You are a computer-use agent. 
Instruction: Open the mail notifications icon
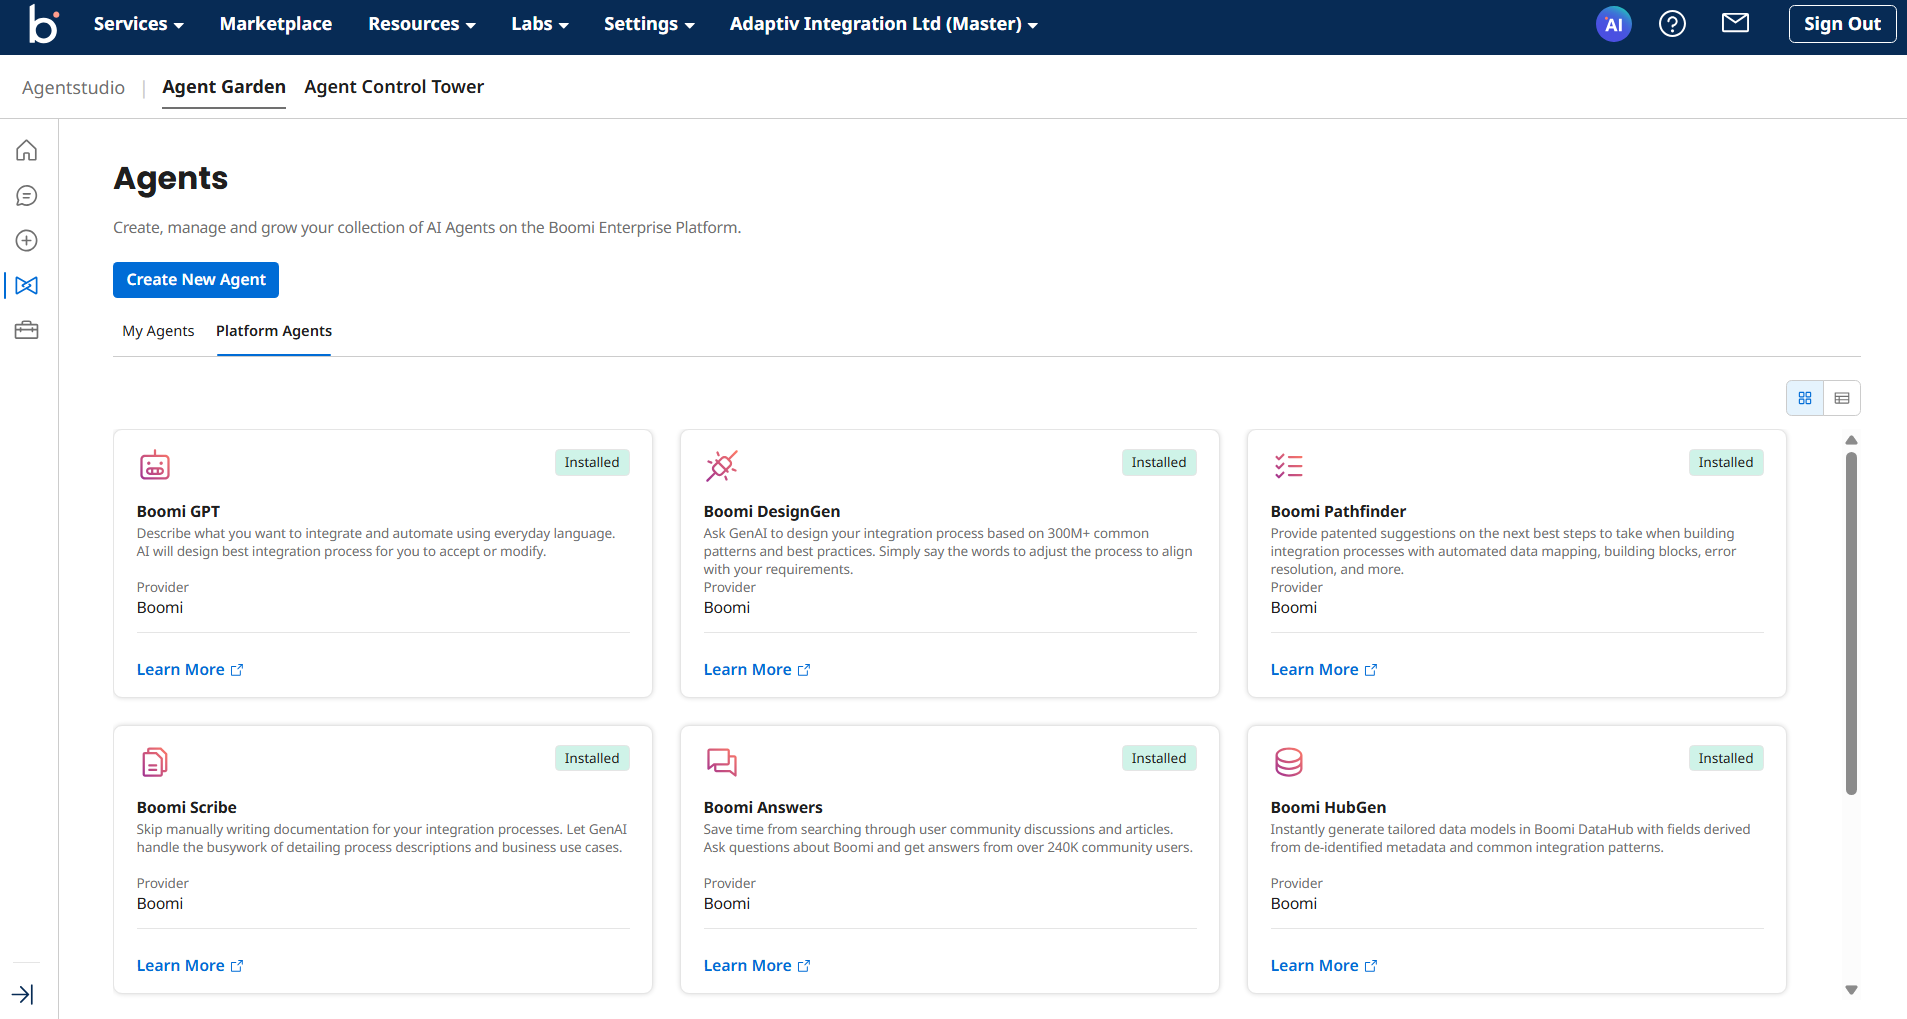(1735, 23)
